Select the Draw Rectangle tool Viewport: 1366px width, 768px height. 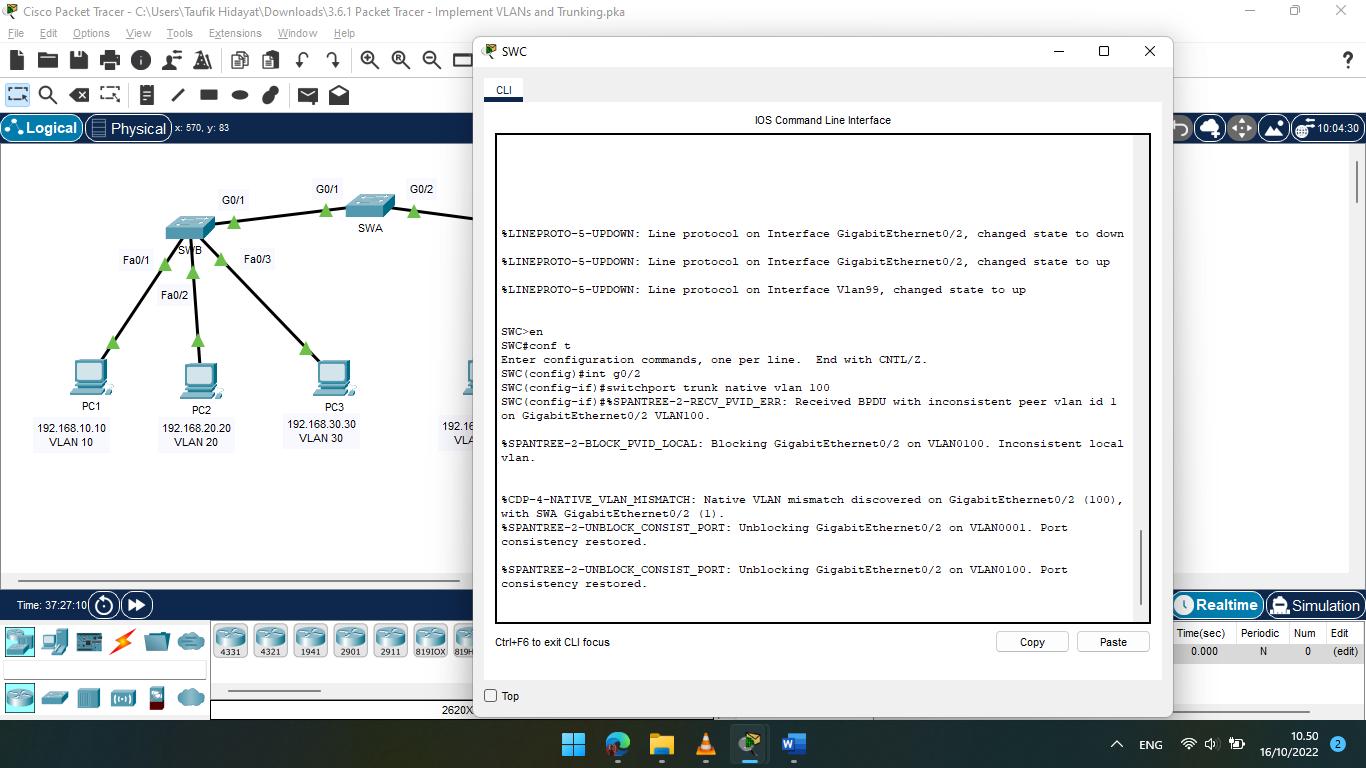coord(209,95)
